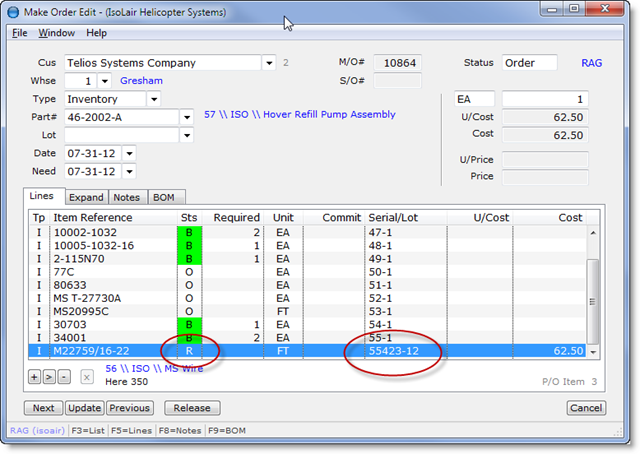
Task: Click the disabled X icon below list
Action: (x=86, y=376)
